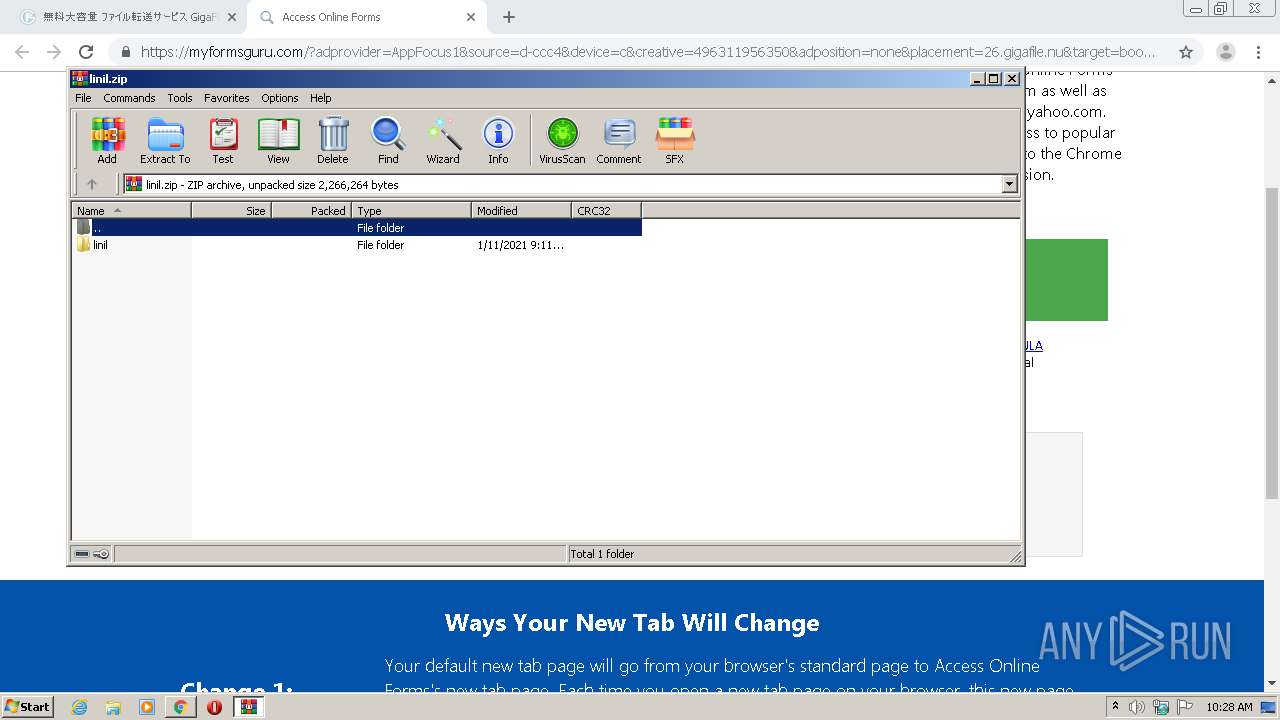Reload the current web page
1280x720 pixels.
tap(86, 52)
